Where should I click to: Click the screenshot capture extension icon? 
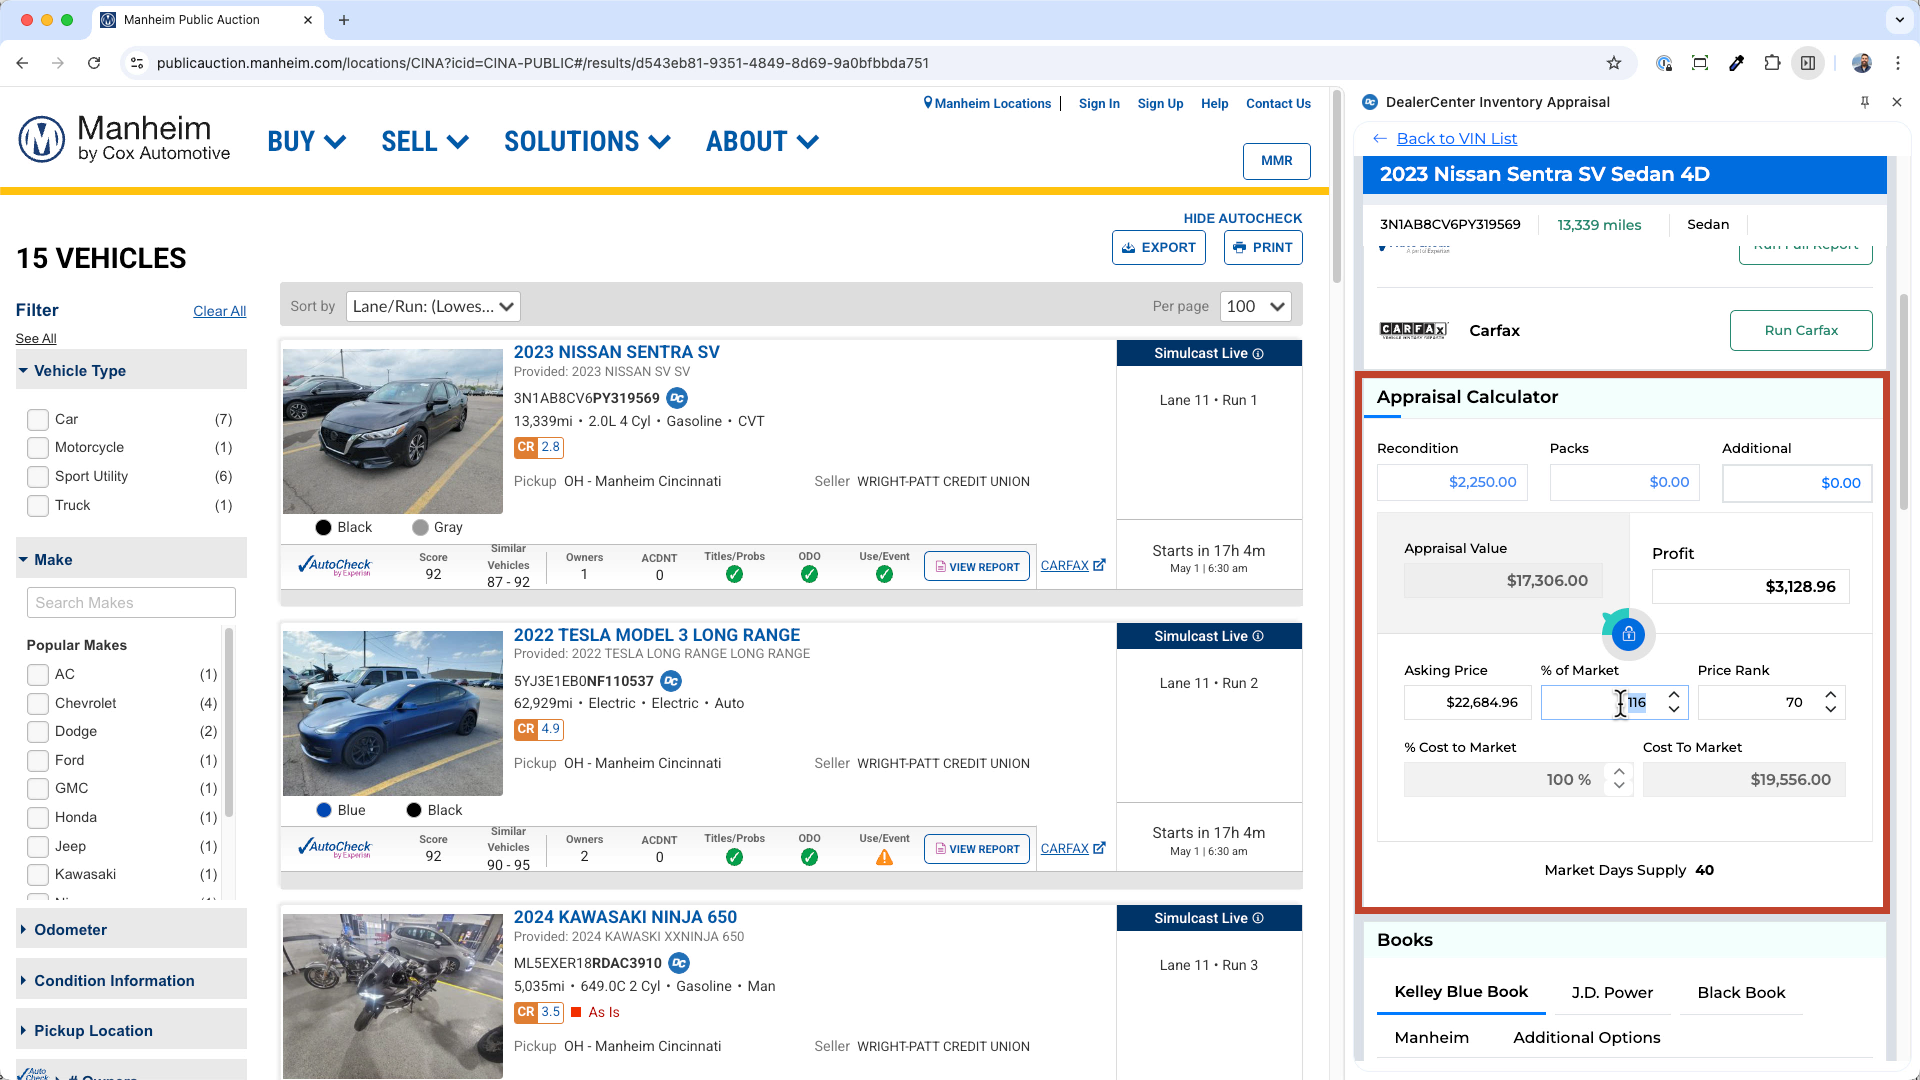click(1699, 63)
